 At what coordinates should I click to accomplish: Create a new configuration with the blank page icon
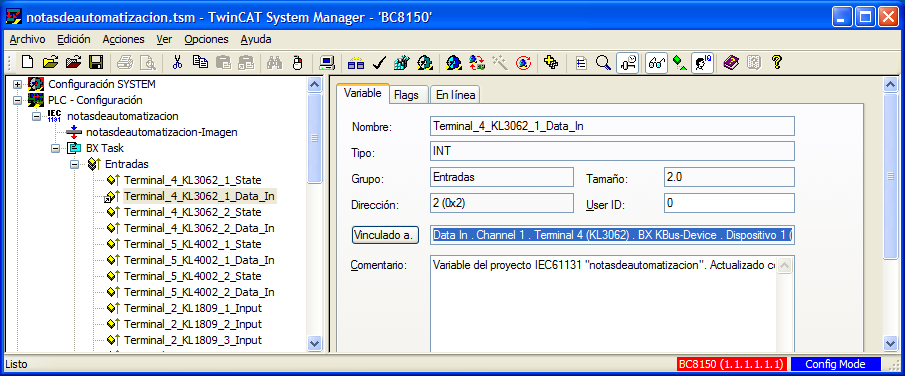click(x=28, y=62)
